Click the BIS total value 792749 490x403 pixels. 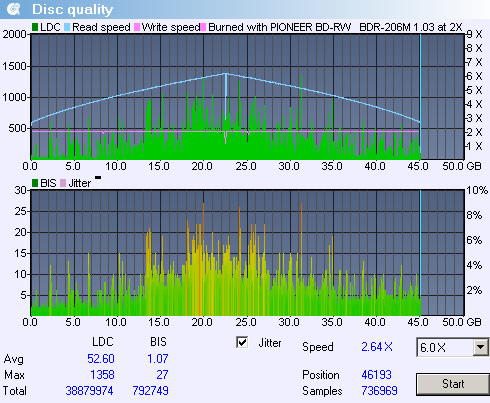point(150,391)
